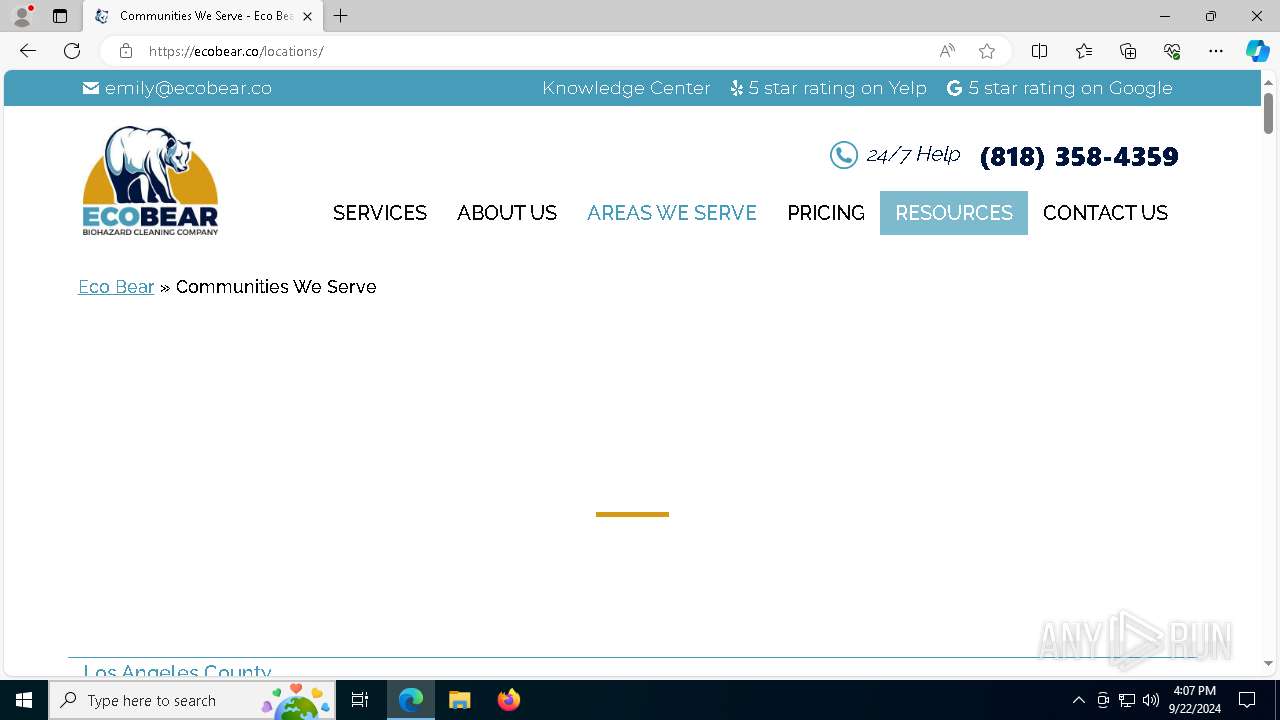Click taskbar clock showing 4:07 PM
This screenshot has height=720, width=1280.
click(1196, 700)
